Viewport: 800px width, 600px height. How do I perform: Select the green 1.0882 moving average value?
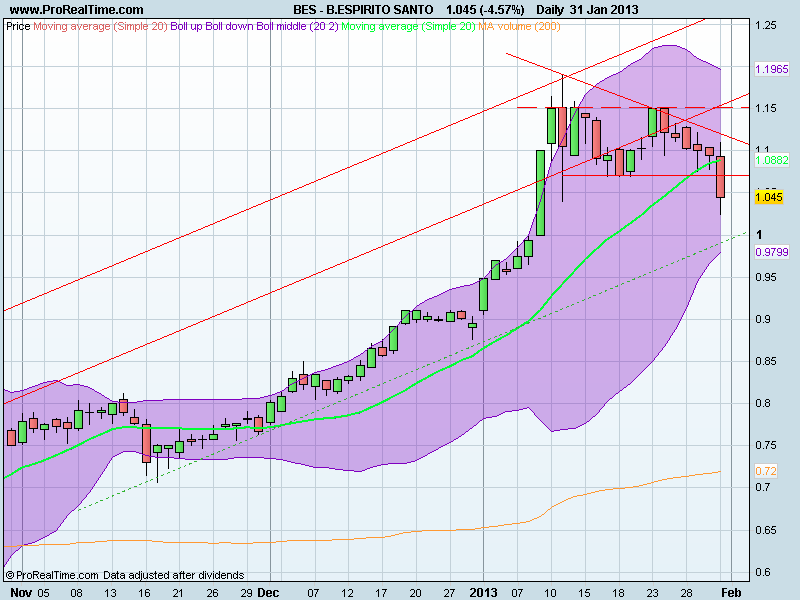[771, 160]
